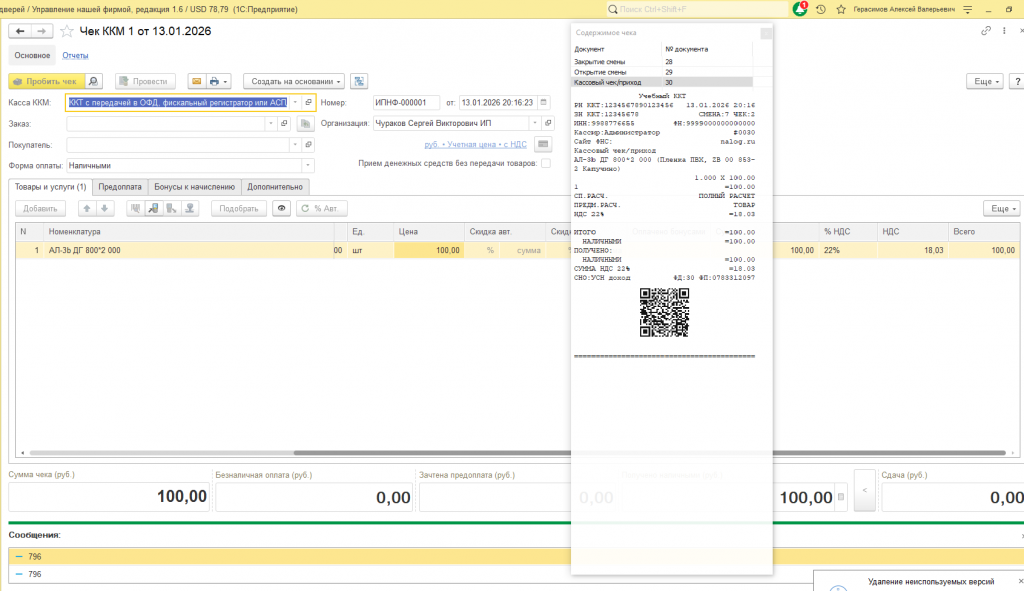The width and height of the screenshot is (1024, 591).
Task: Switch to the Предоплата tab
Action: click(x=120, y=186)
